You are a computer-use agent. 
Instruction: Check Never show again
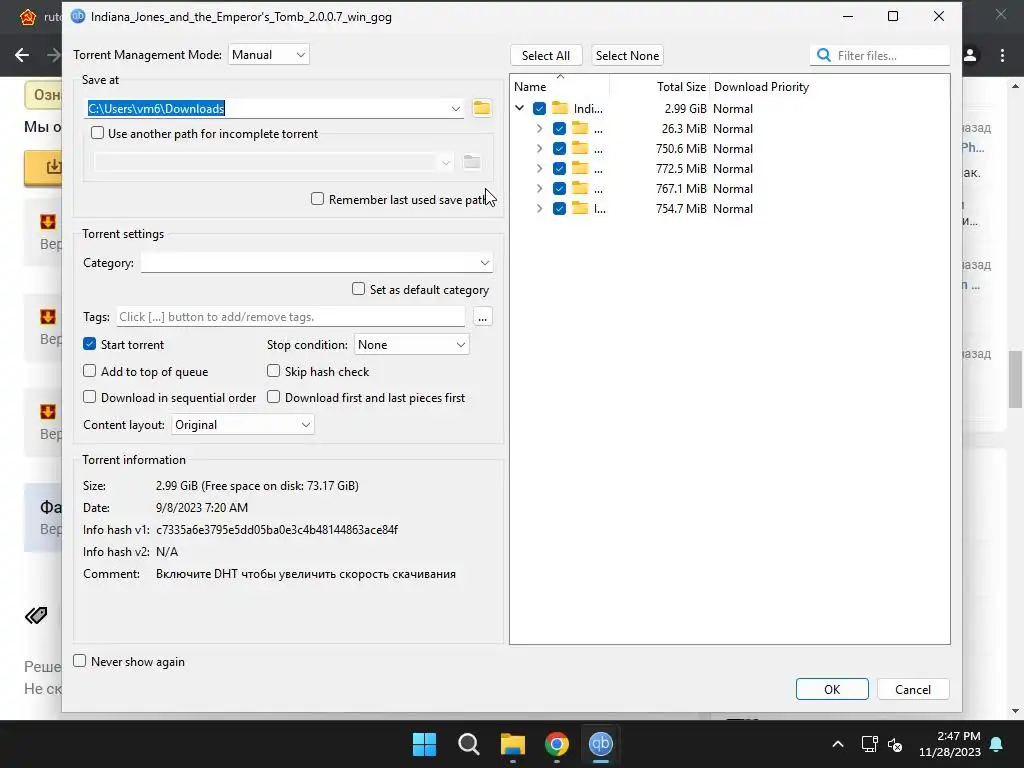tap(80, 661)
